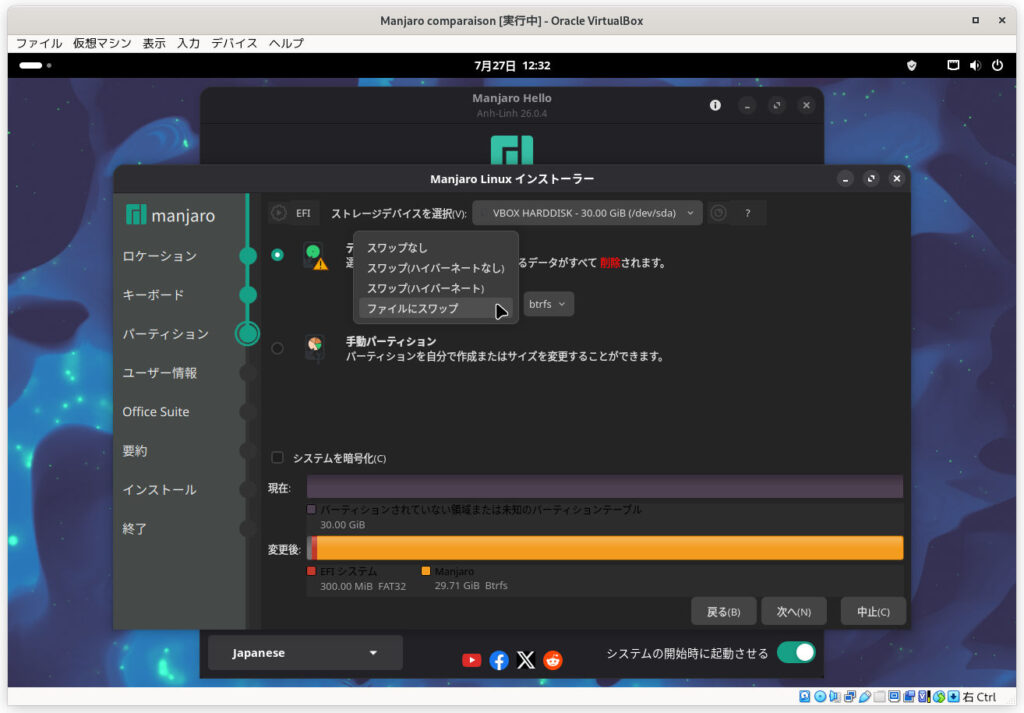Click the screen icon in GNOME top bar
Image resolution: width=1024 pixels, height=713 pixels.
(953, 65)
